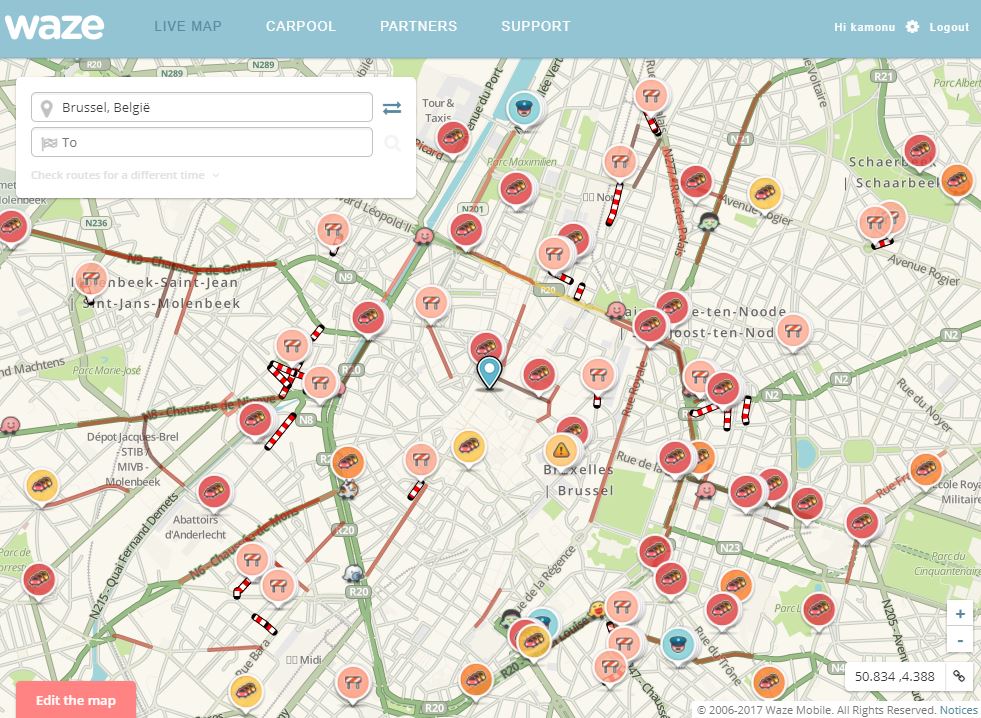Open the CARPOOL menu item
Image resolution: width=981 pixels, height=718 pixels.
pyautogui.click(x=301, y=27)
